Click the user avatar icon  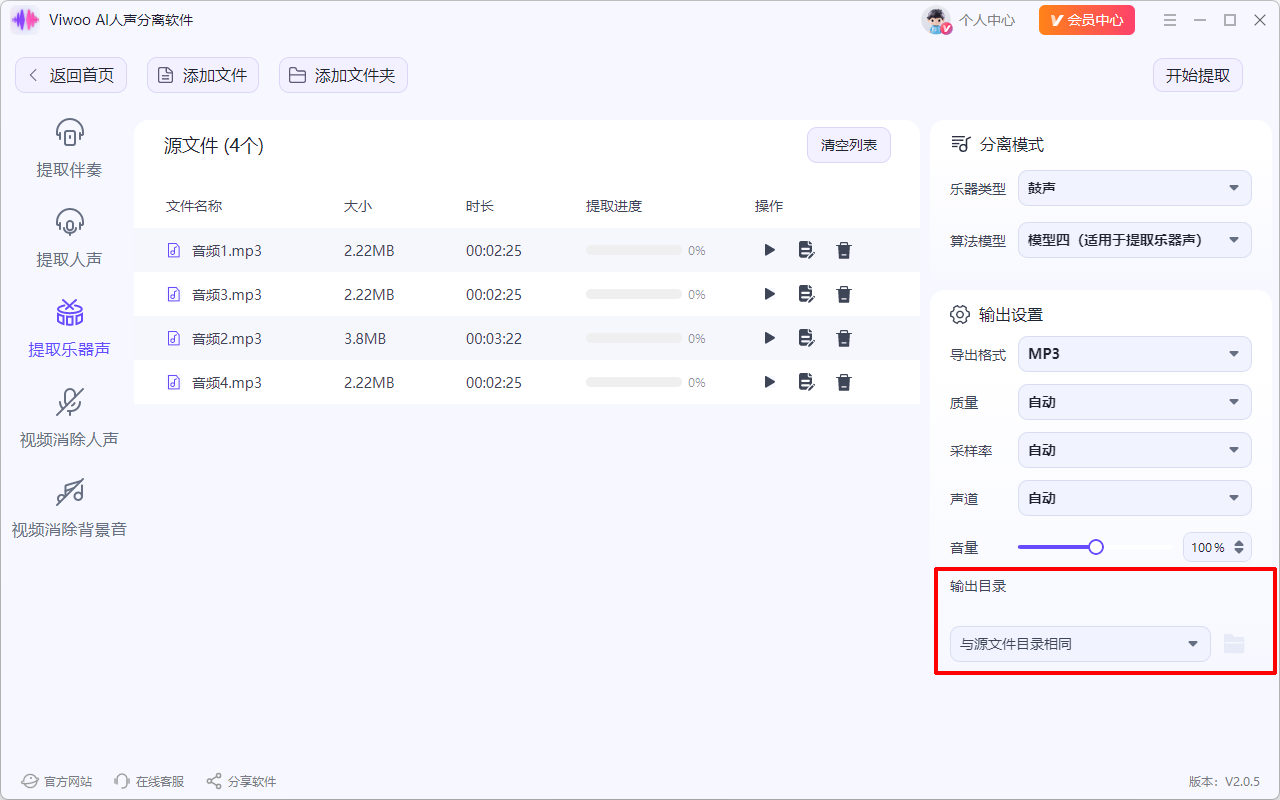click(936, 20)
